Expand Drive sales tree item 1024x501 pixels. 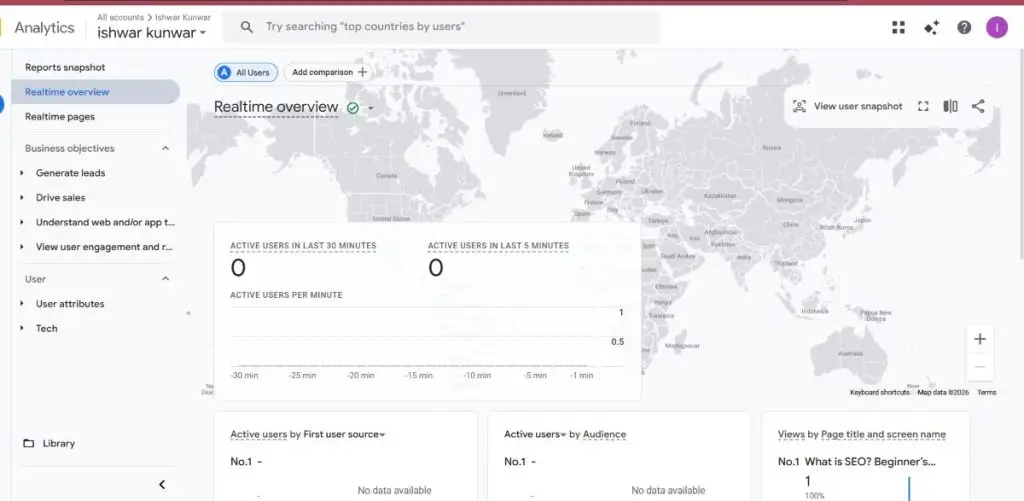coord(22,198)
